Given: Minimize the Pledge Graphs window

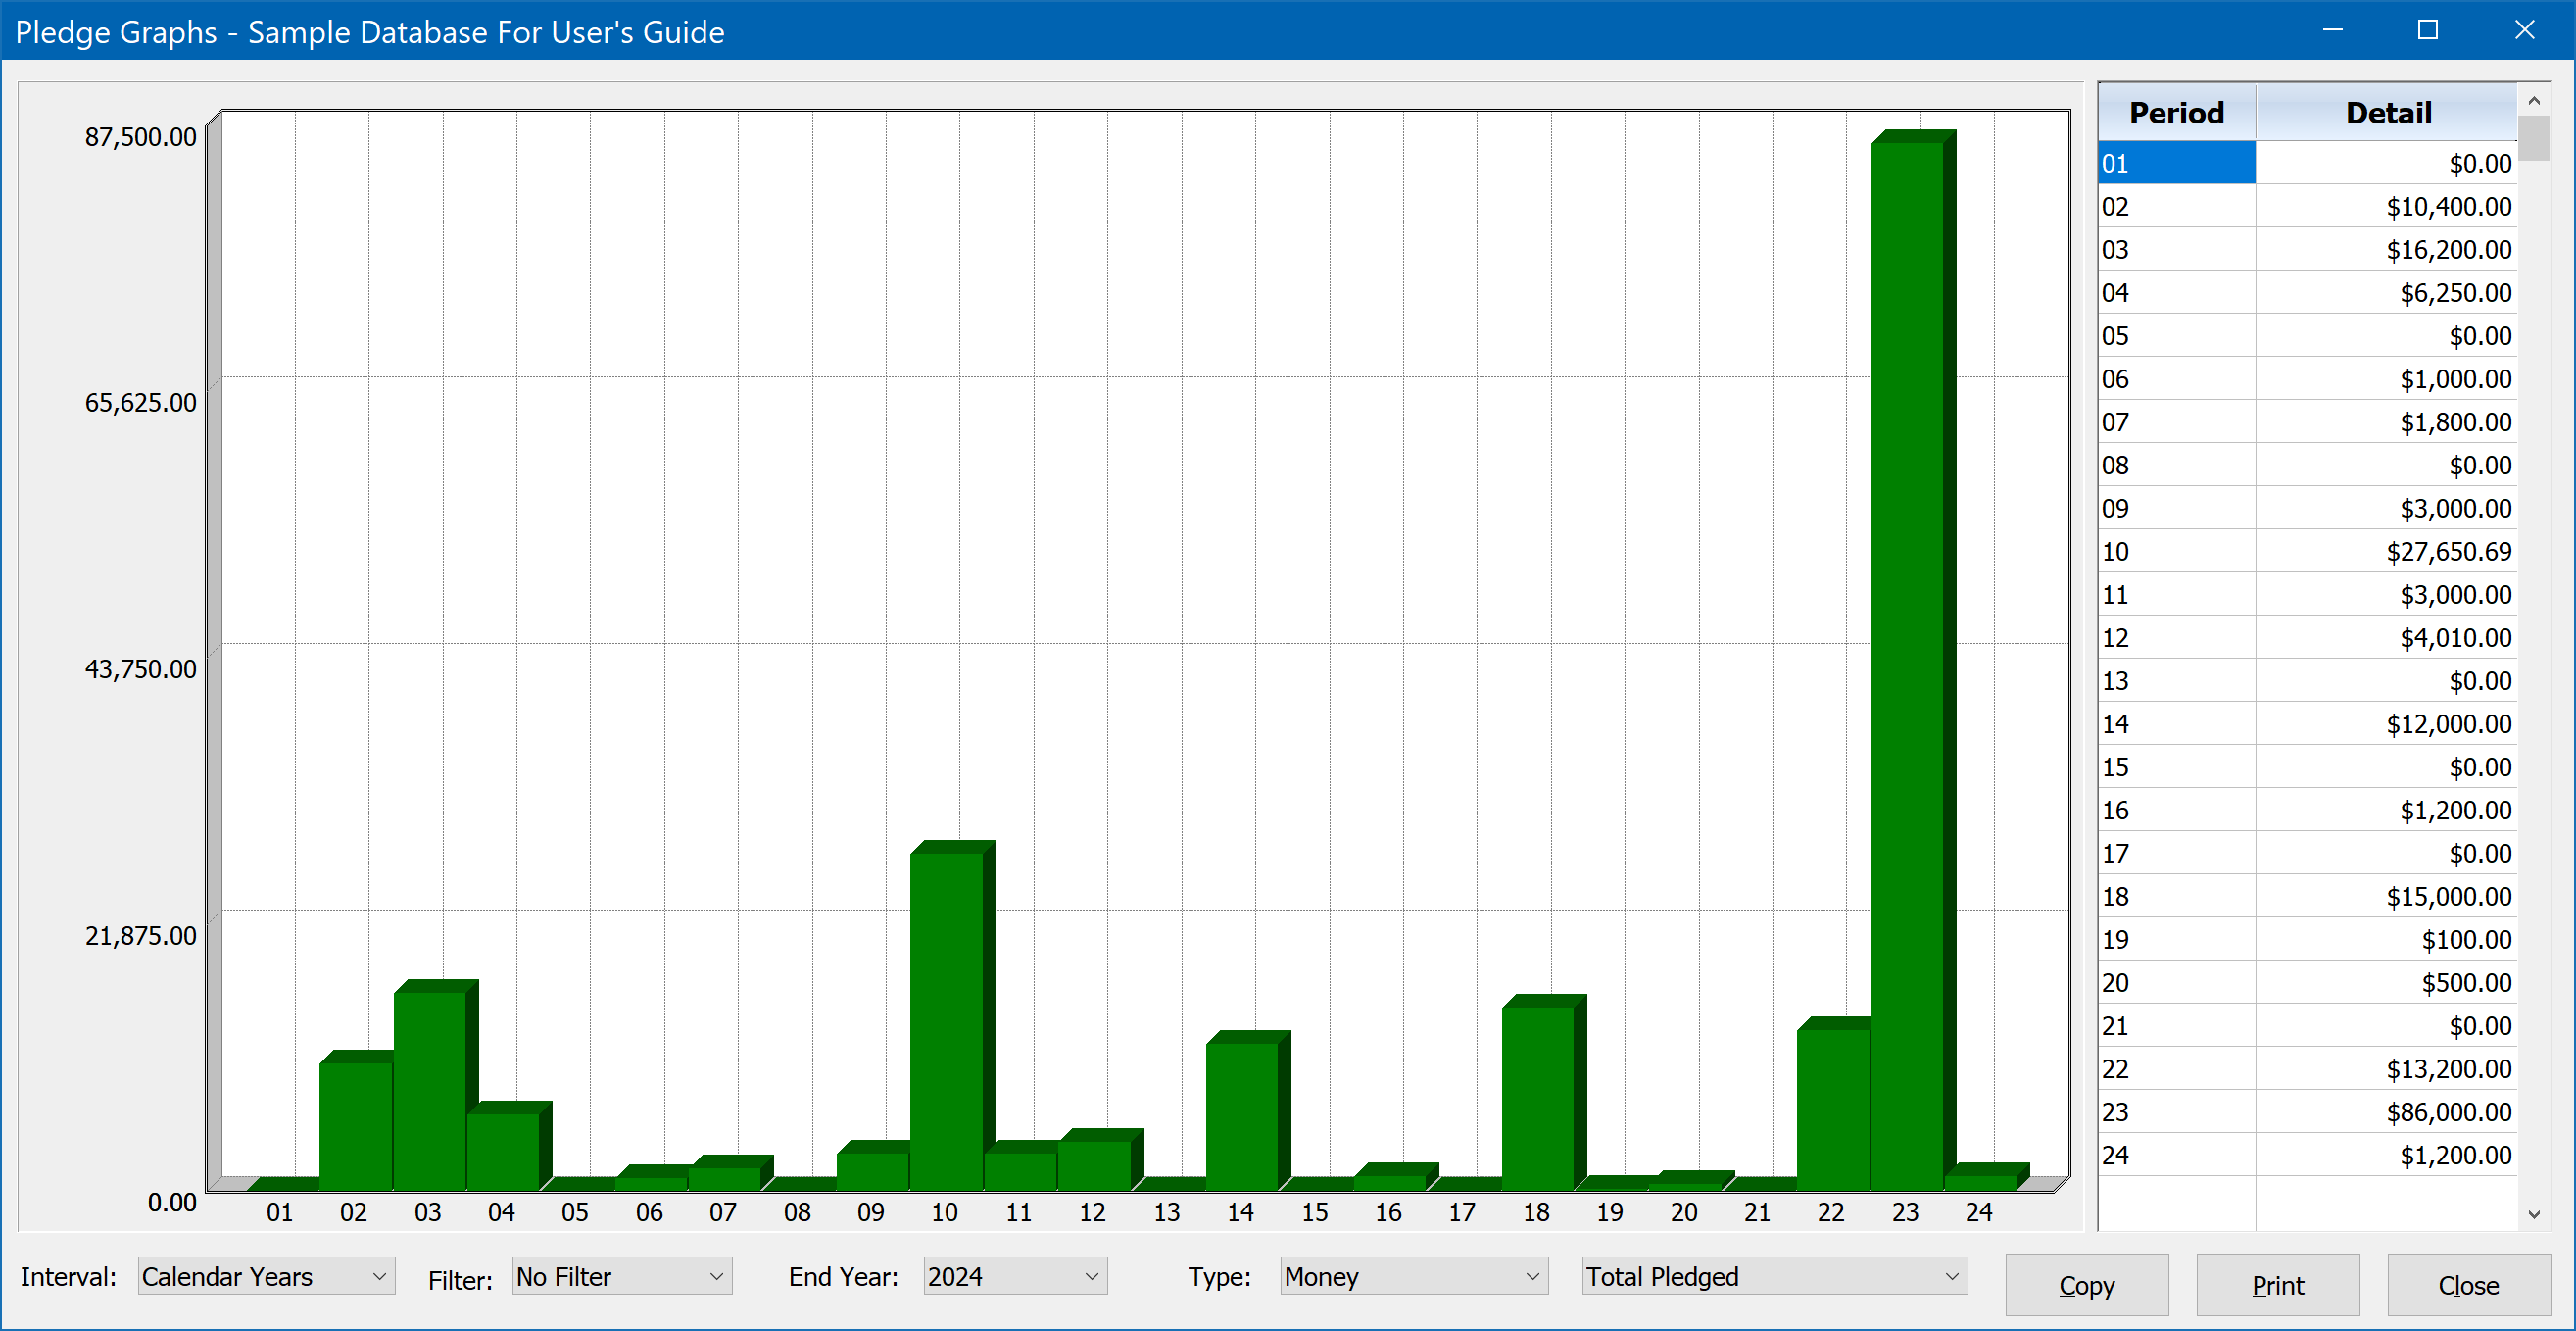Looking at the screenshot, I should pos(2332,30).
